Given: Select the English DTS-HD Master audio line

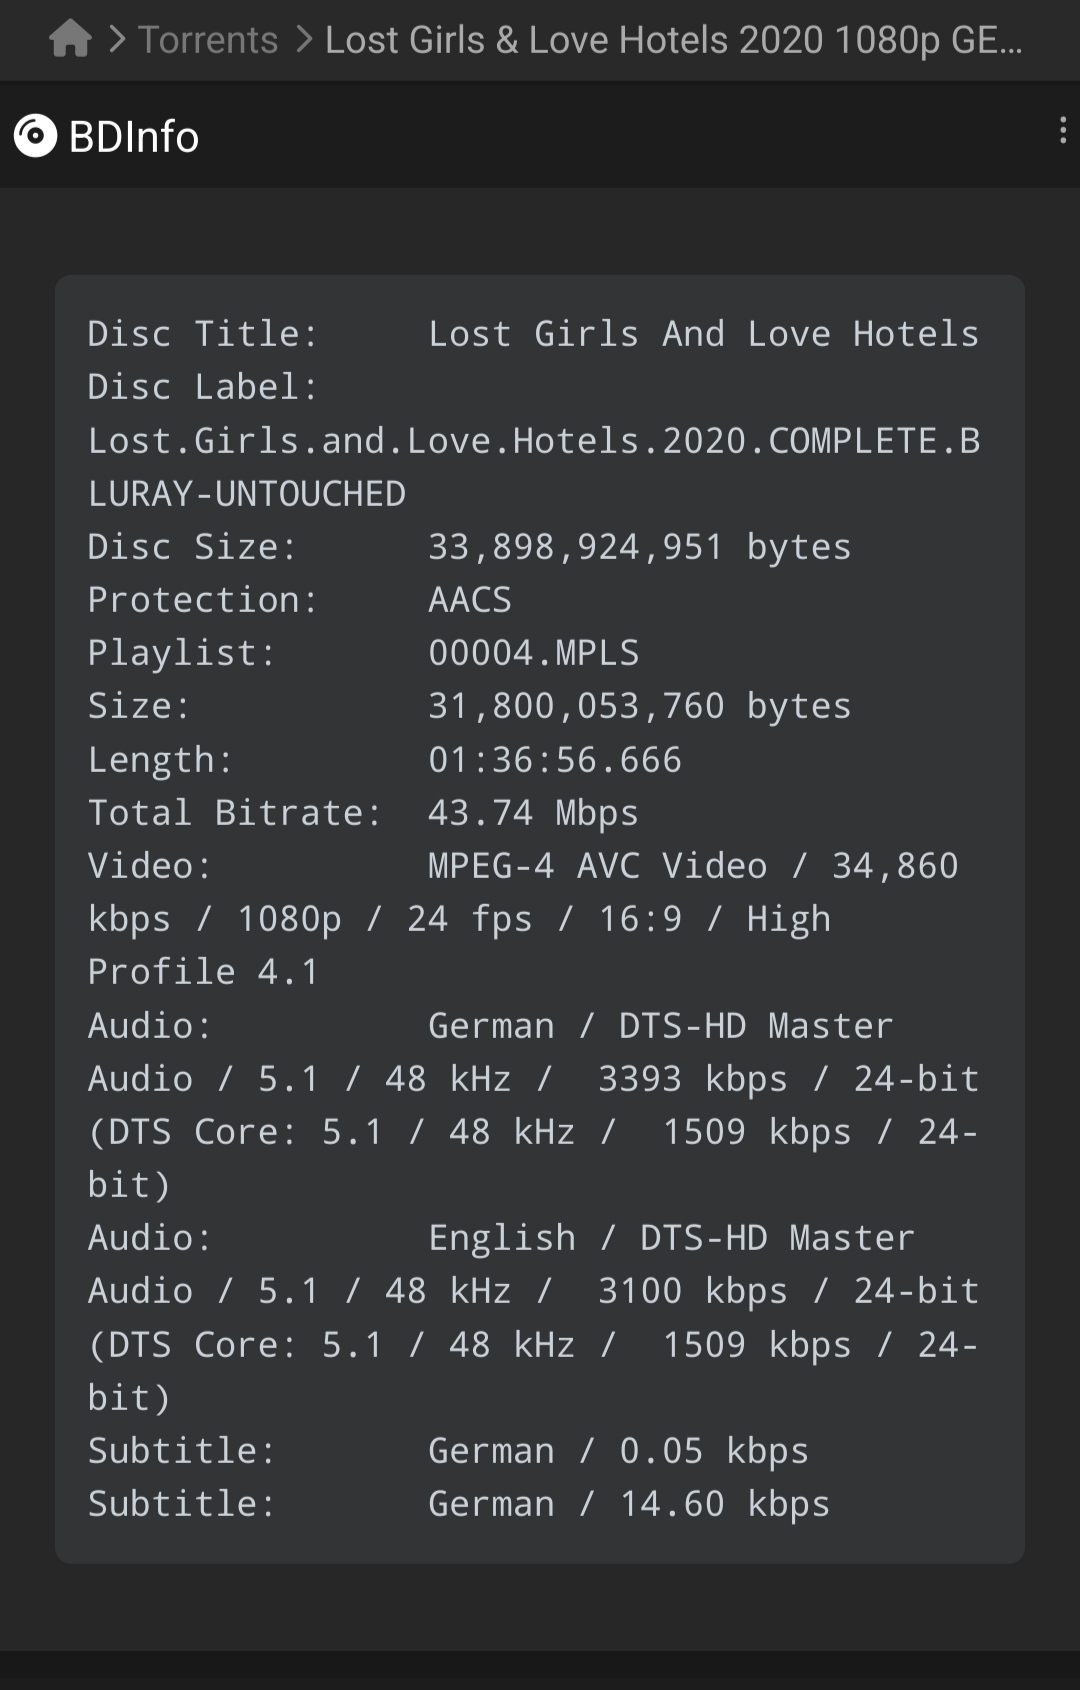Looking at the screenshot, I should click(x=533, y=1318).
